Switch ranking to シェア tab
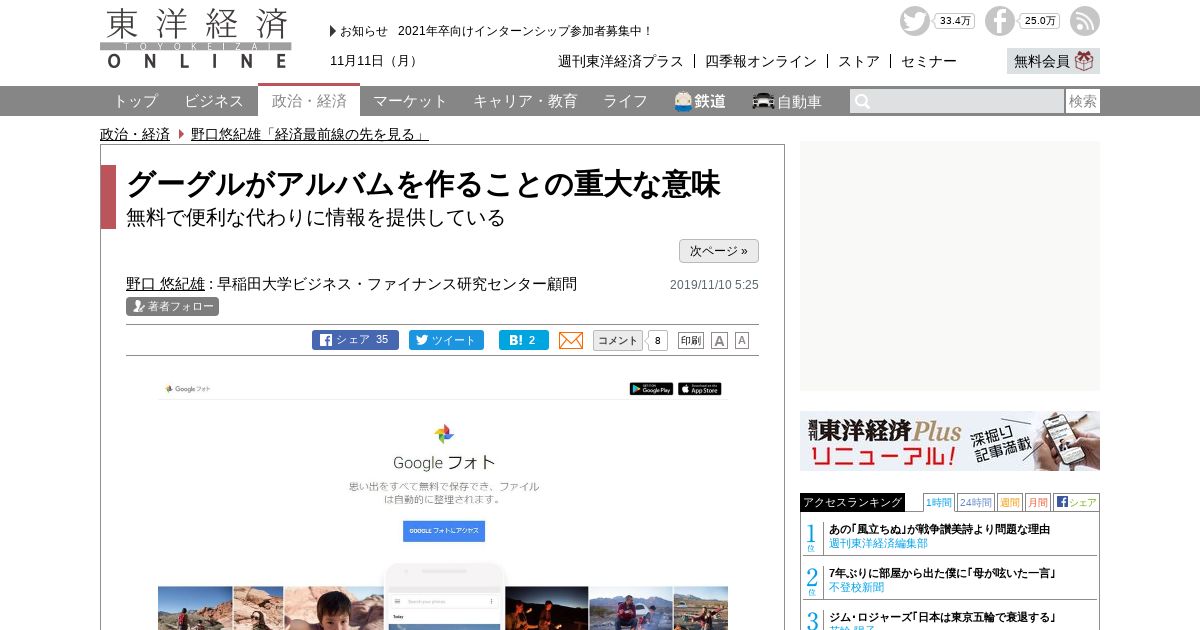1200x630 pixels. click(1076, 502)
